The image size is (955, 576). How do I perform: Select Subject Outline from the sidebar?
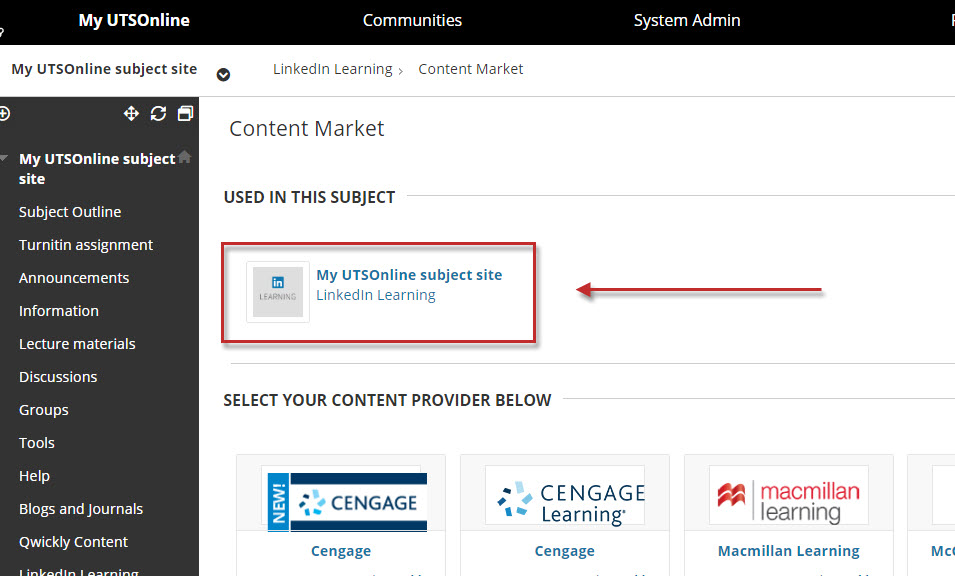[x=70, y=212]
